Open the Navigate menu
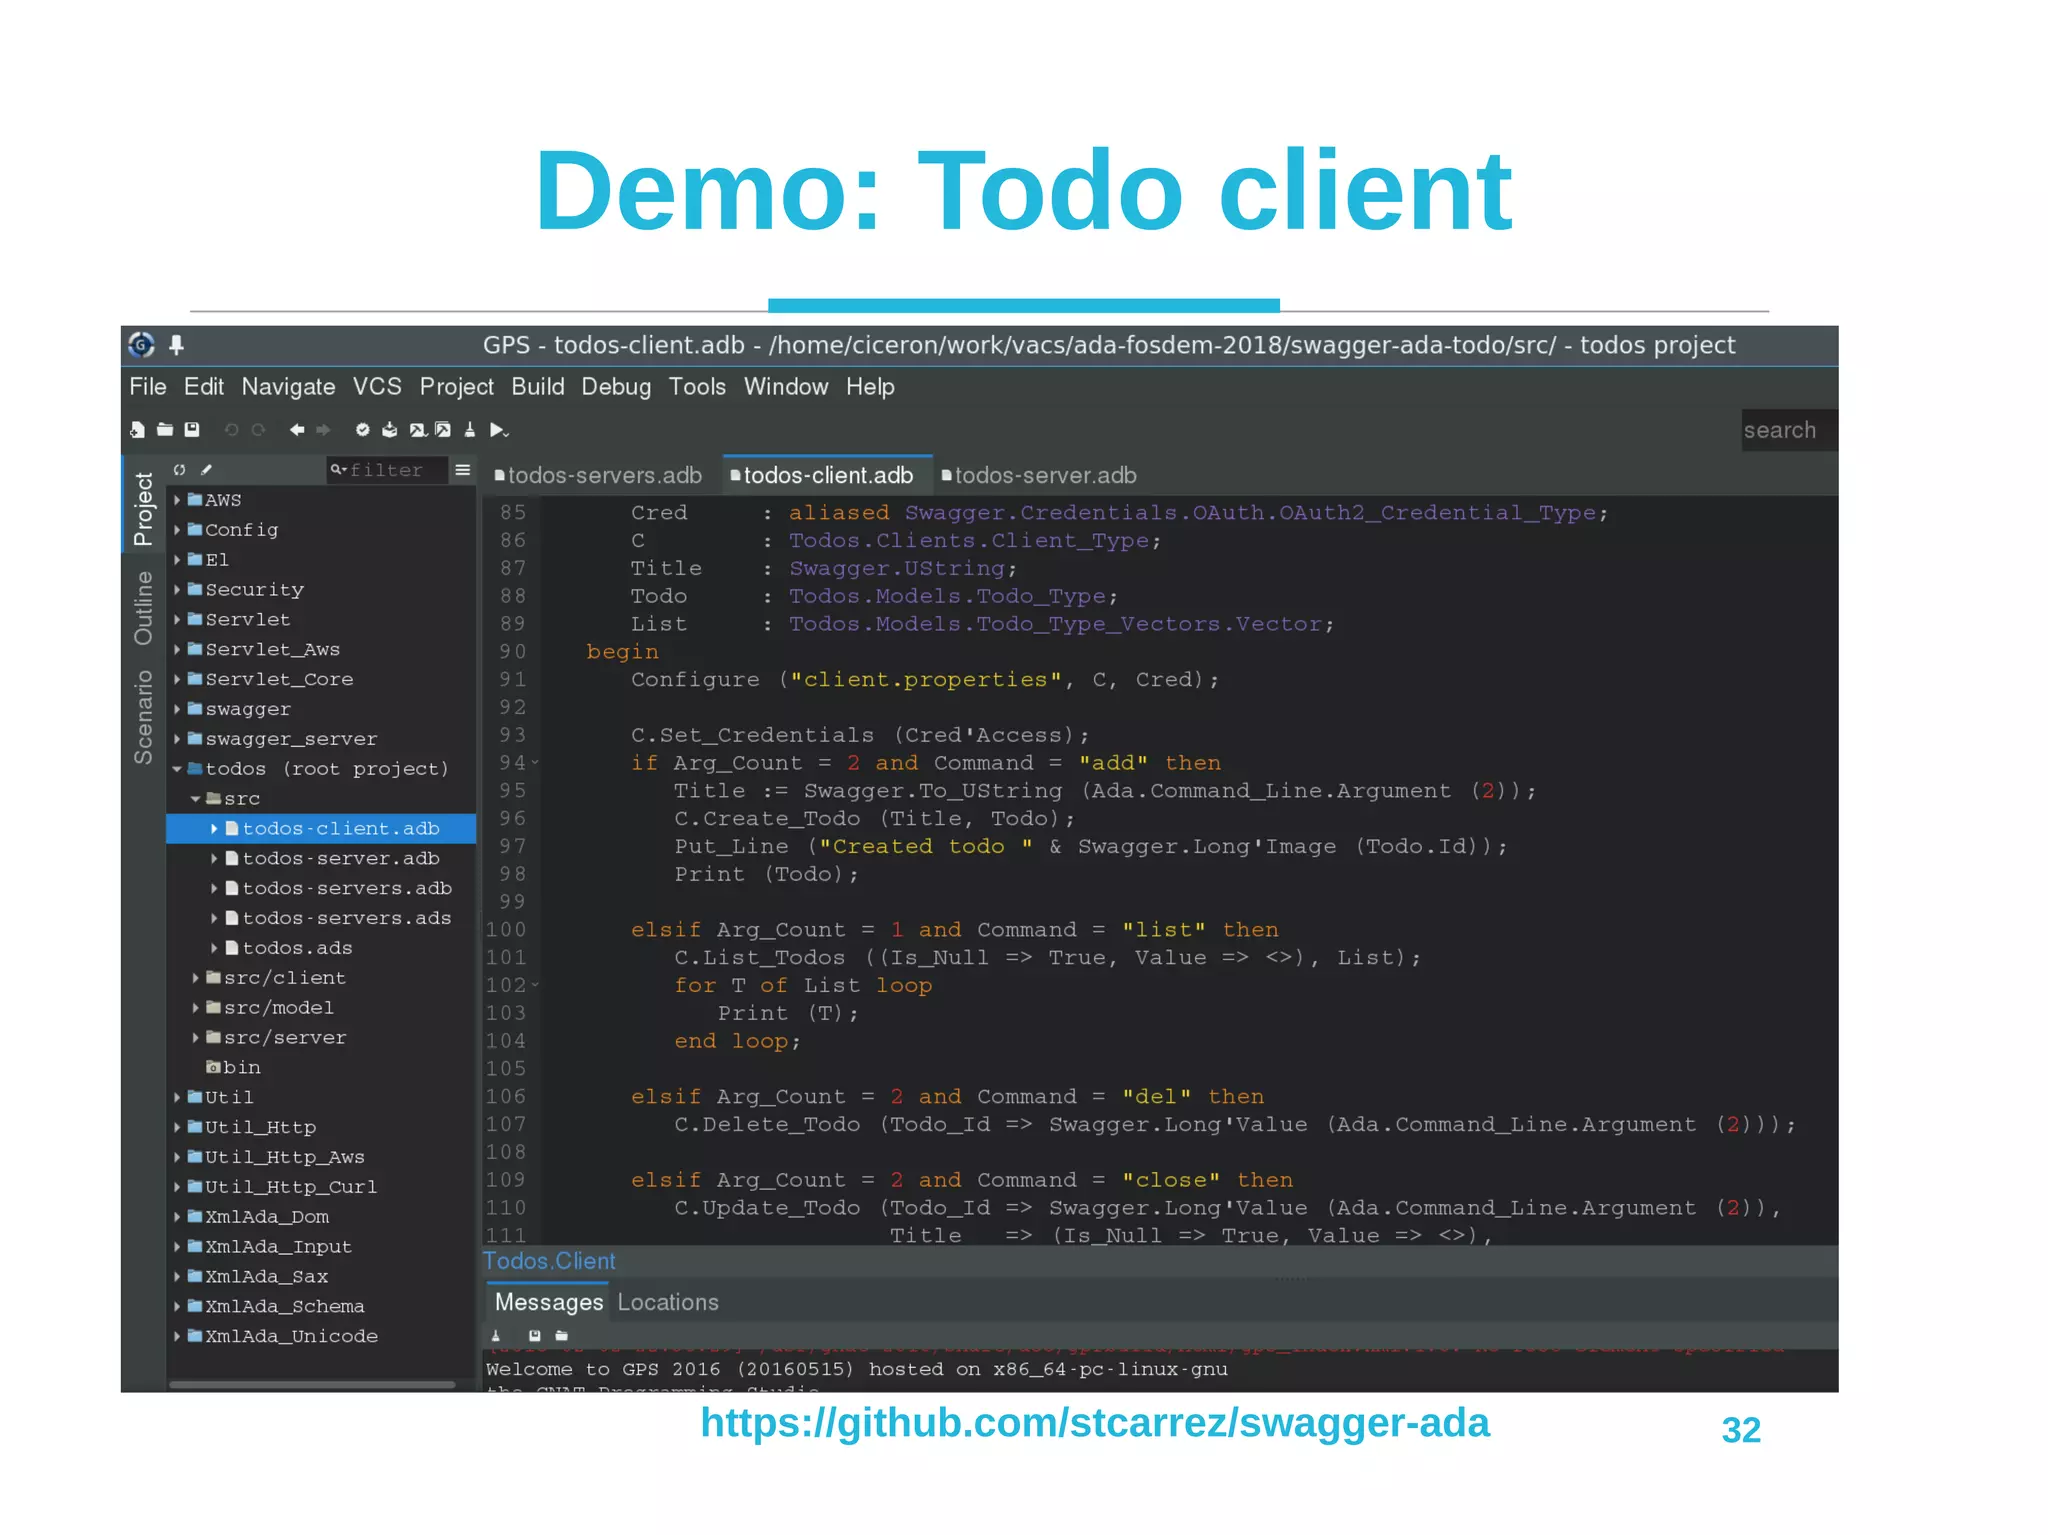This screenshot has width=2048, height=1535. [x=288, y=387]
